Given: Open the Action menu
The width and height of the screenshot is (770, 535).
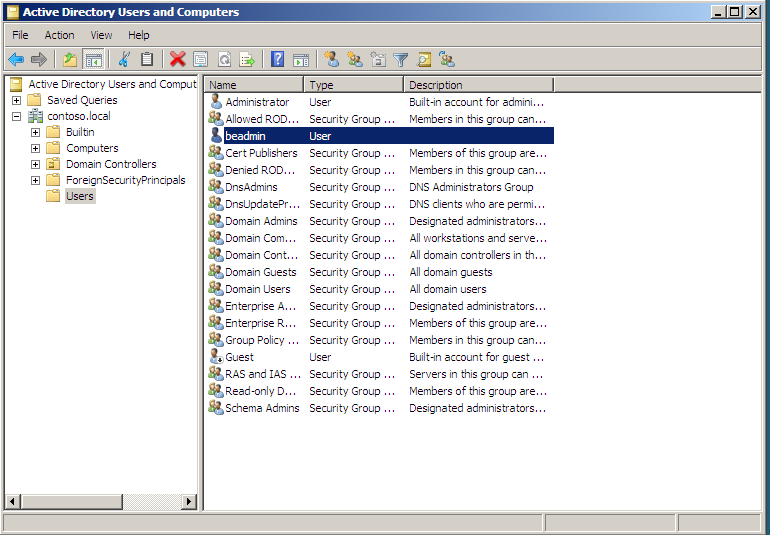Looking at the screenshot, I should point(59,35).
